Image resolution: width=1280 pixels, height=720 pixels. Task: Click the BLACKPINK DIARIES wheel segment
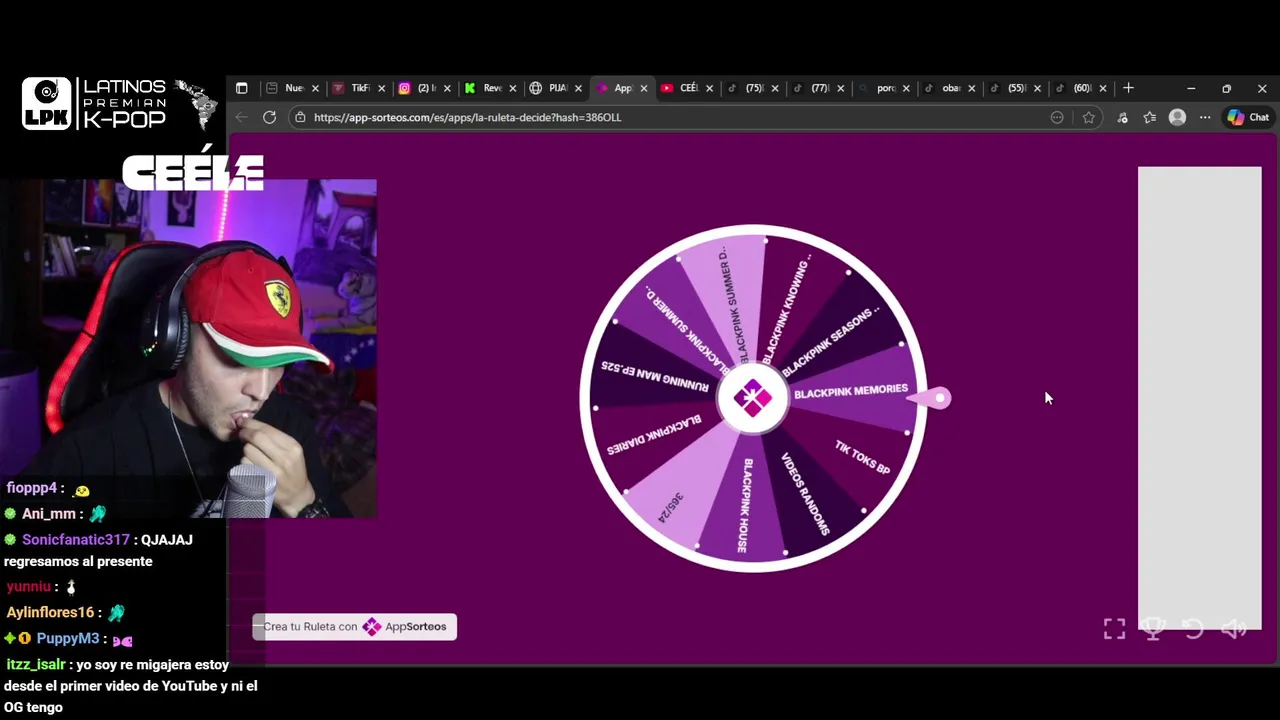pyautogui.click(x=653, y=437)
